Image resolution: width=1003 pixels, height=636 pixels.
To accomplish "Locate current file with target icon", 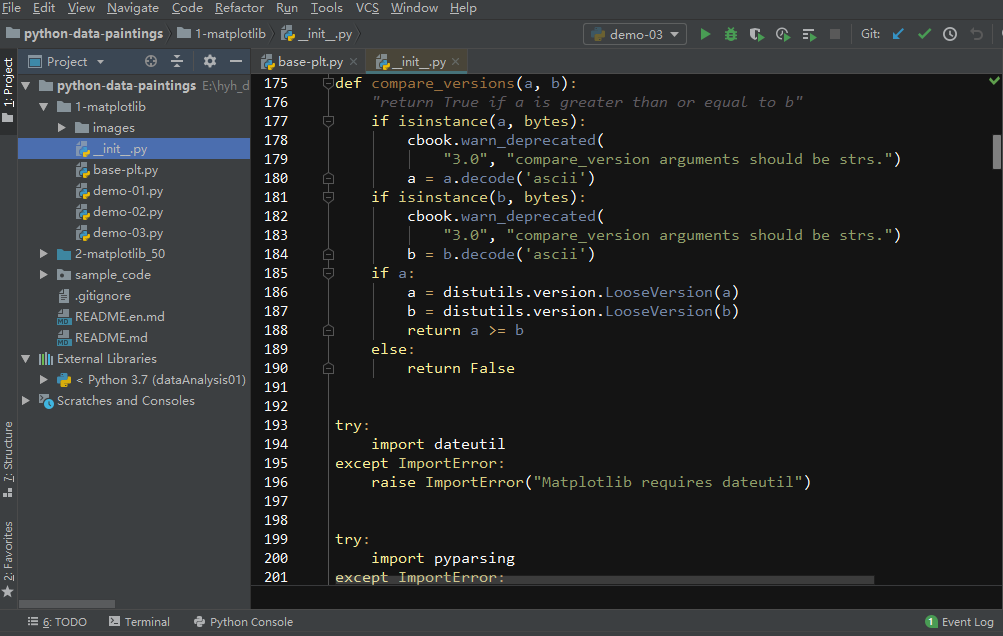I will click(151, 61).
